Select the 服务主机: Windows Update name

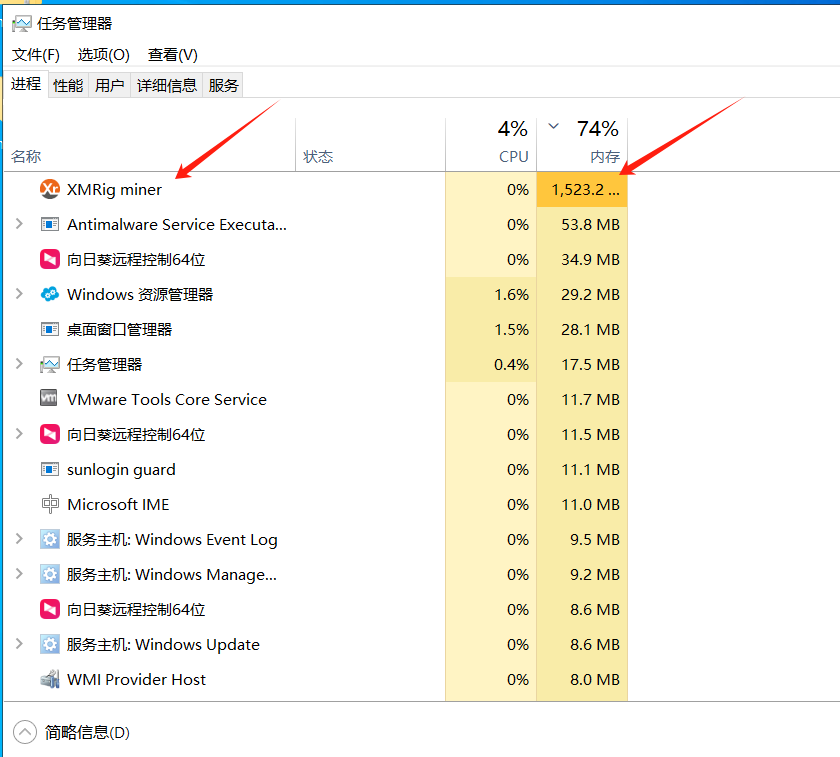coord(163,644)
